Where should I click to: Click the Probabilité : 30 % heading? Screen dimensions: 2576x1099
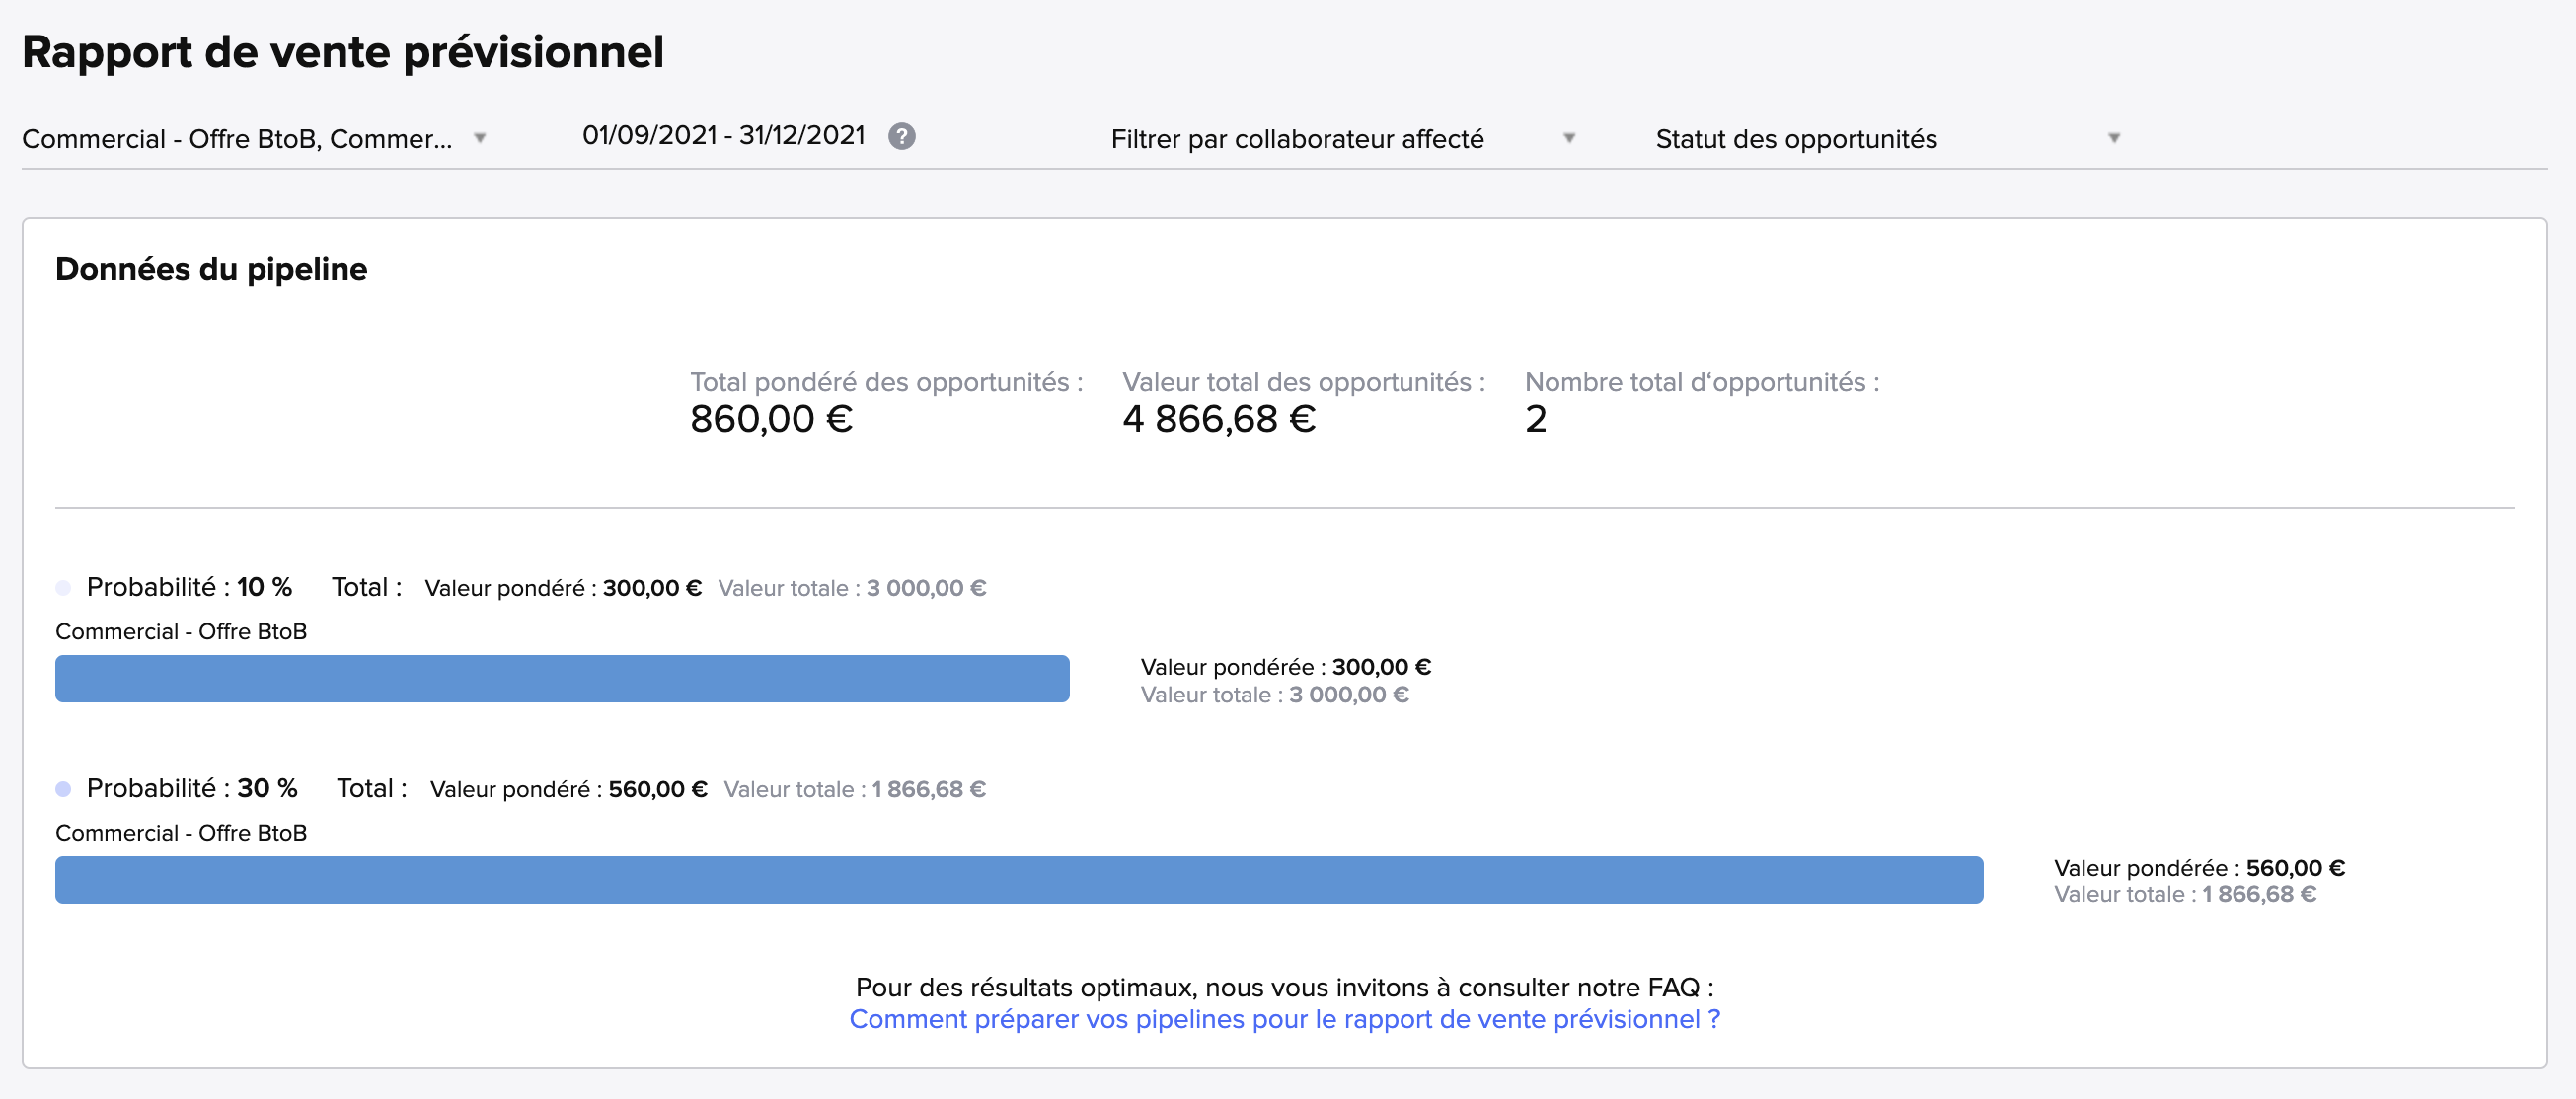point(192,788)
